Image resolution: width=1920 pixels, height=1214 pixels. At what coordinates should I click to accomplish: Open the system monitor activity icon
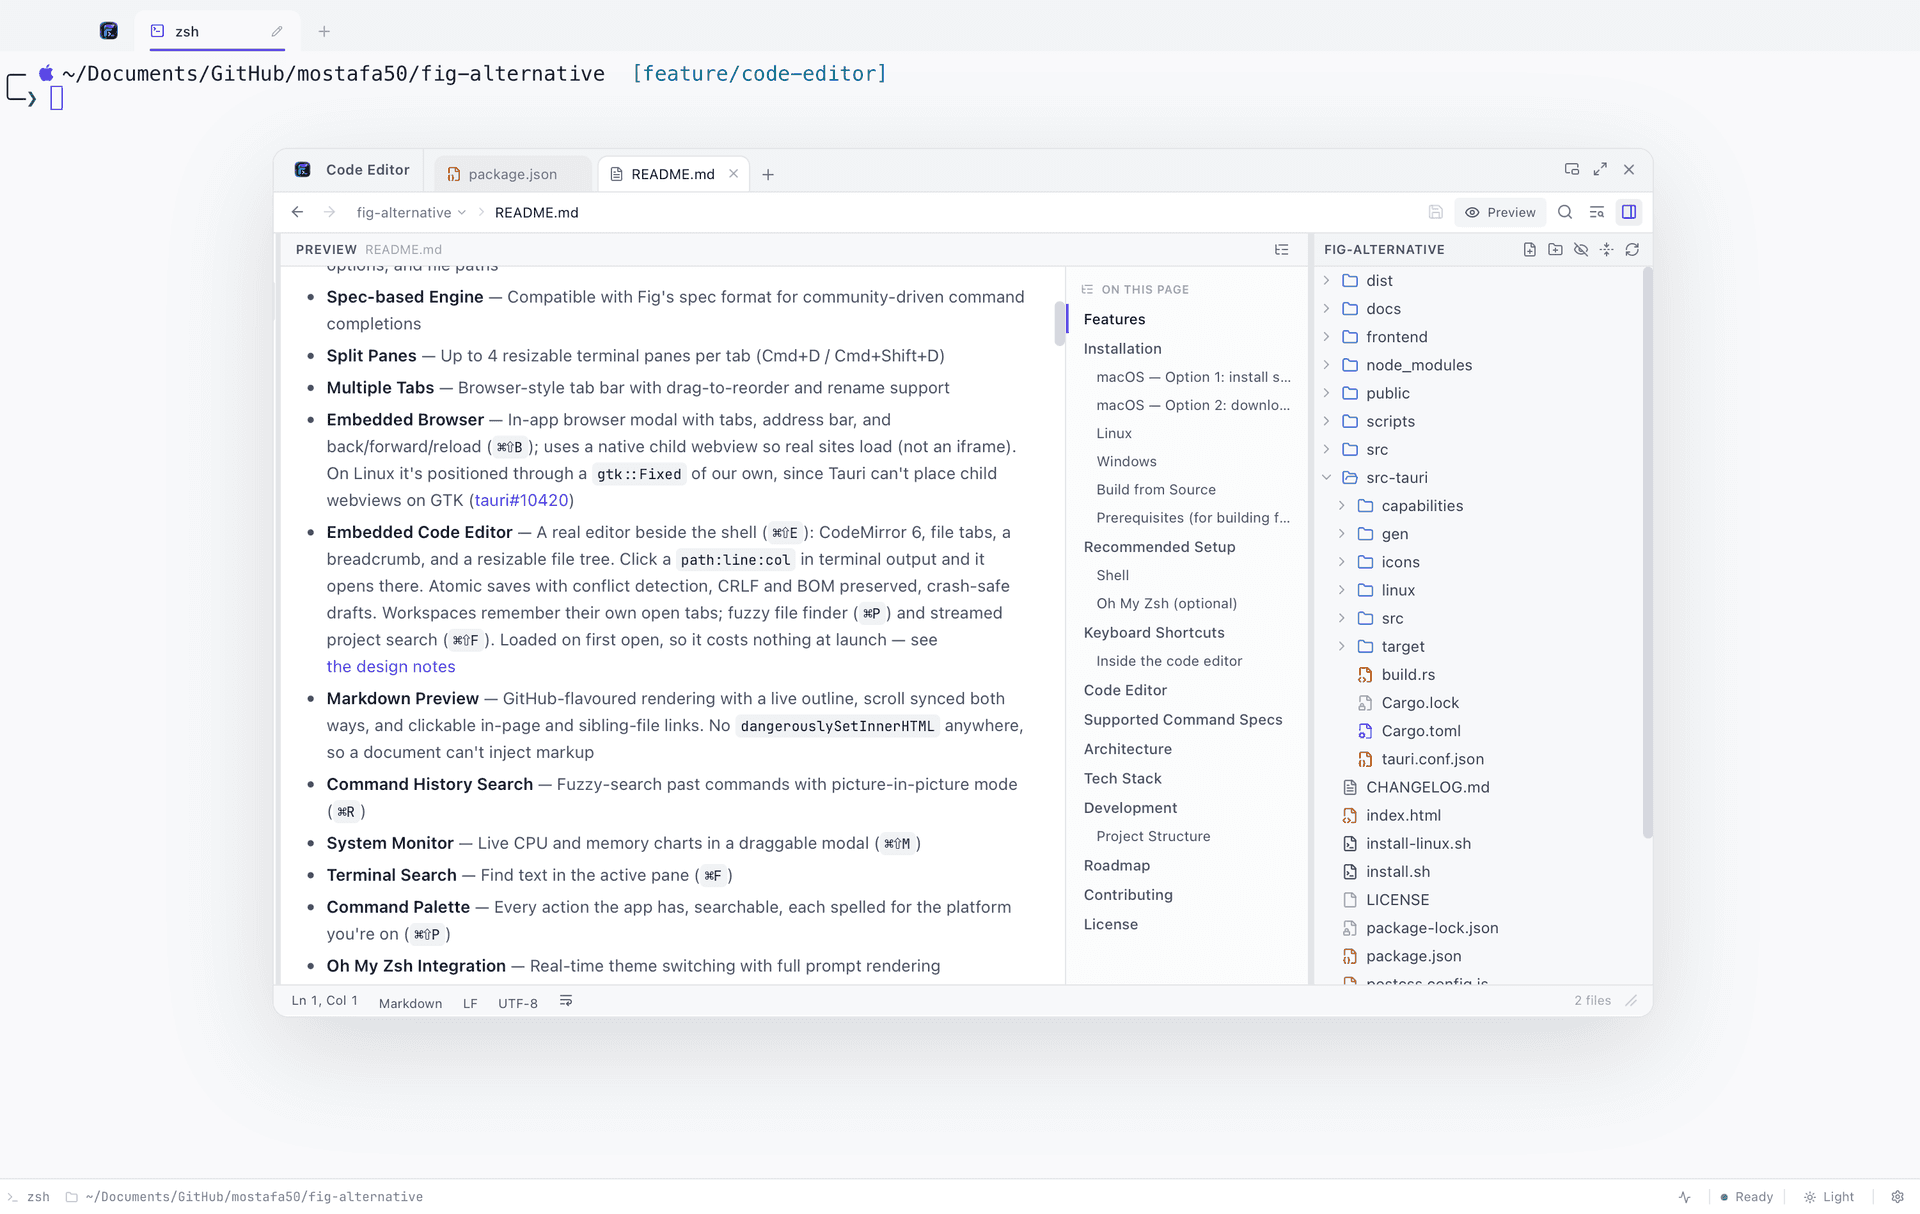pyautogui.click(x=1685, y=1197)
